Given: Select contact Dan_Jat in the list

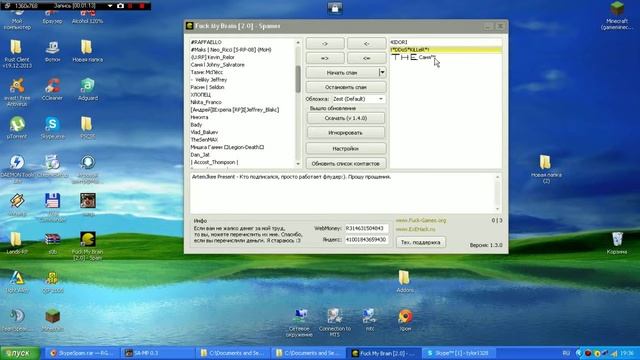Looking at the screenshot, I should pyautogui.click(x=200, y=155).
